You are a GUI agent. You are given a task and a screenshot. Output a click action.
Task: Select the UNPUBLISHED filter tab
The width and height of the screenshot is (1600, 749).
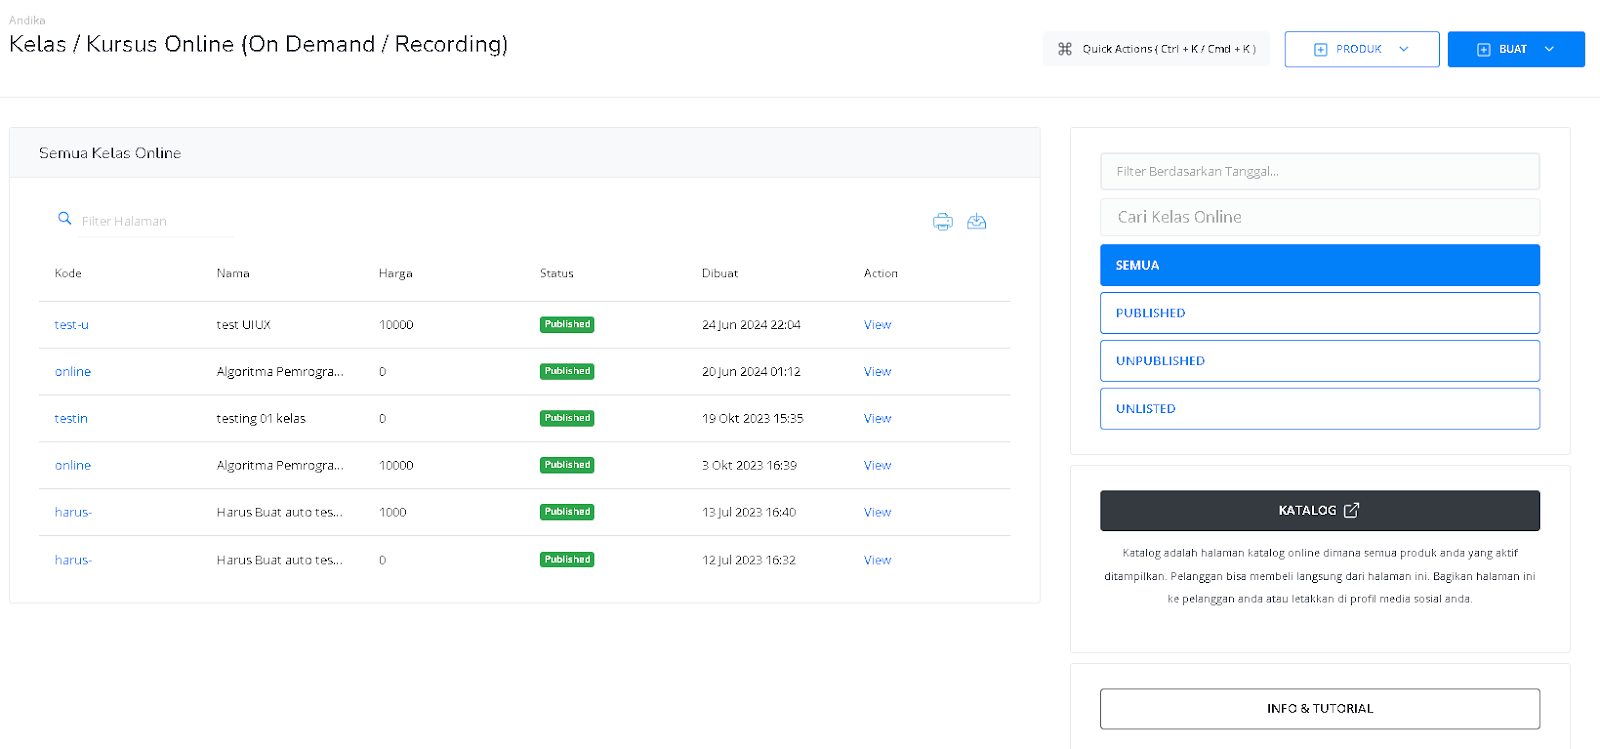pyautogui.click(x=1320, y=361)
